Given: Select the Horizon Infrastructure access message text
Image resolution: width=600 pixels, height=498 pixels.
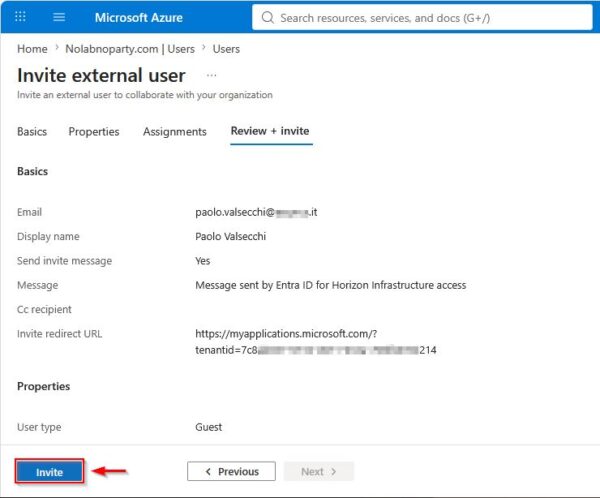Looking at the screenshot, I should 331,285.
